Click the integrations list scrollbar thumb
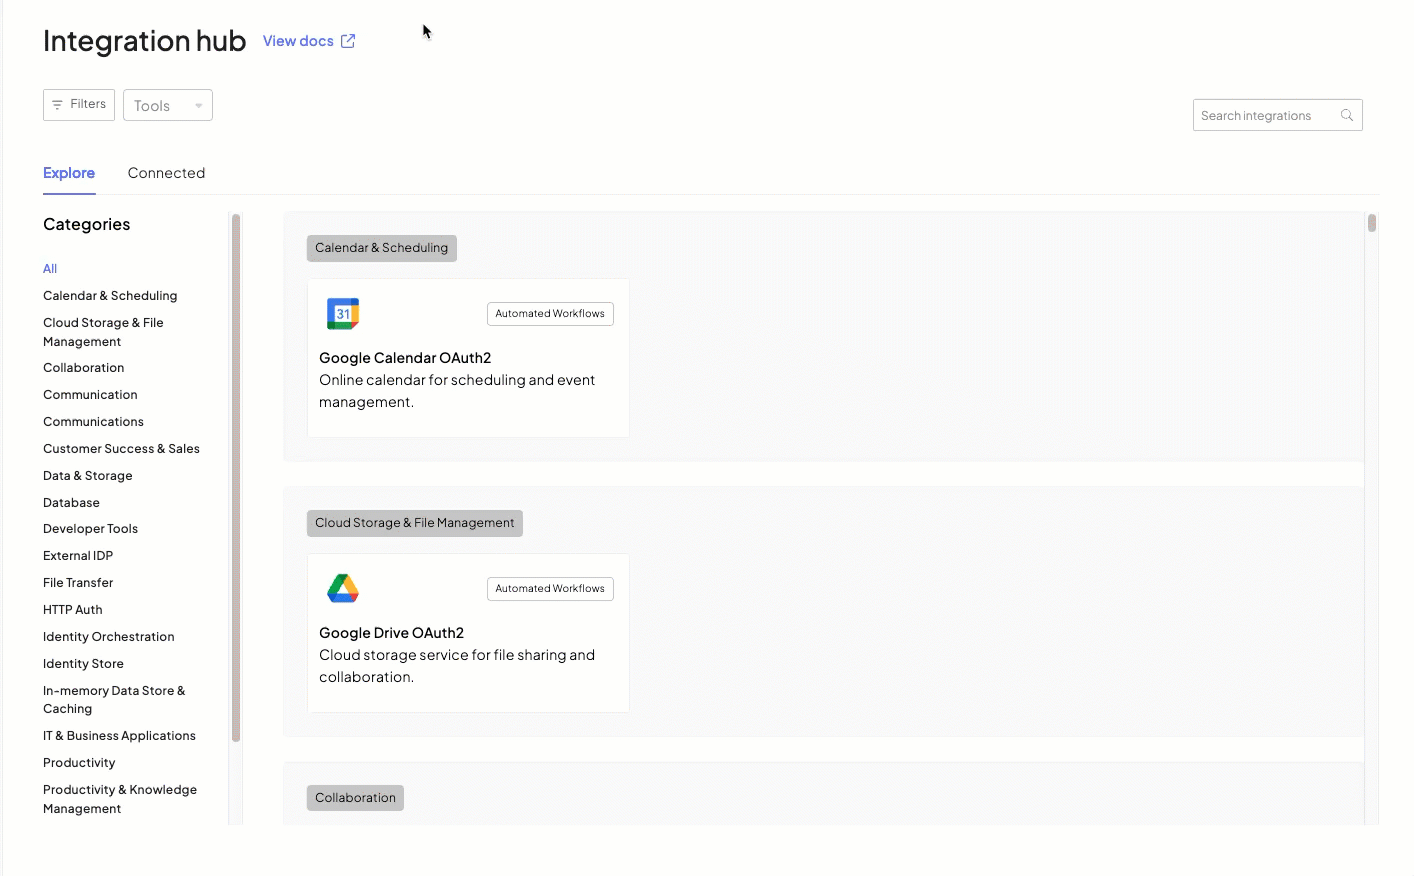Image resolution: width=1414 pixels, height=876 pixels. coord(1372,223)
